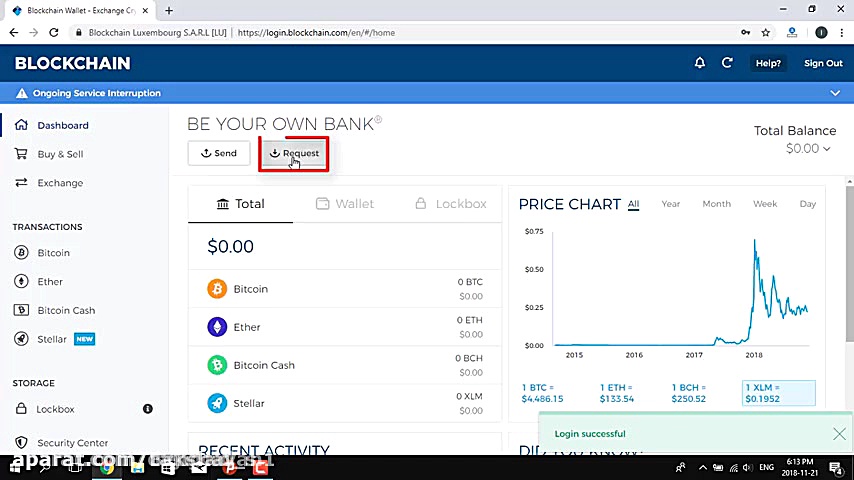854x480 pixels.
Task: Click the page vertical scrollbar
Action: click(849, 264)
